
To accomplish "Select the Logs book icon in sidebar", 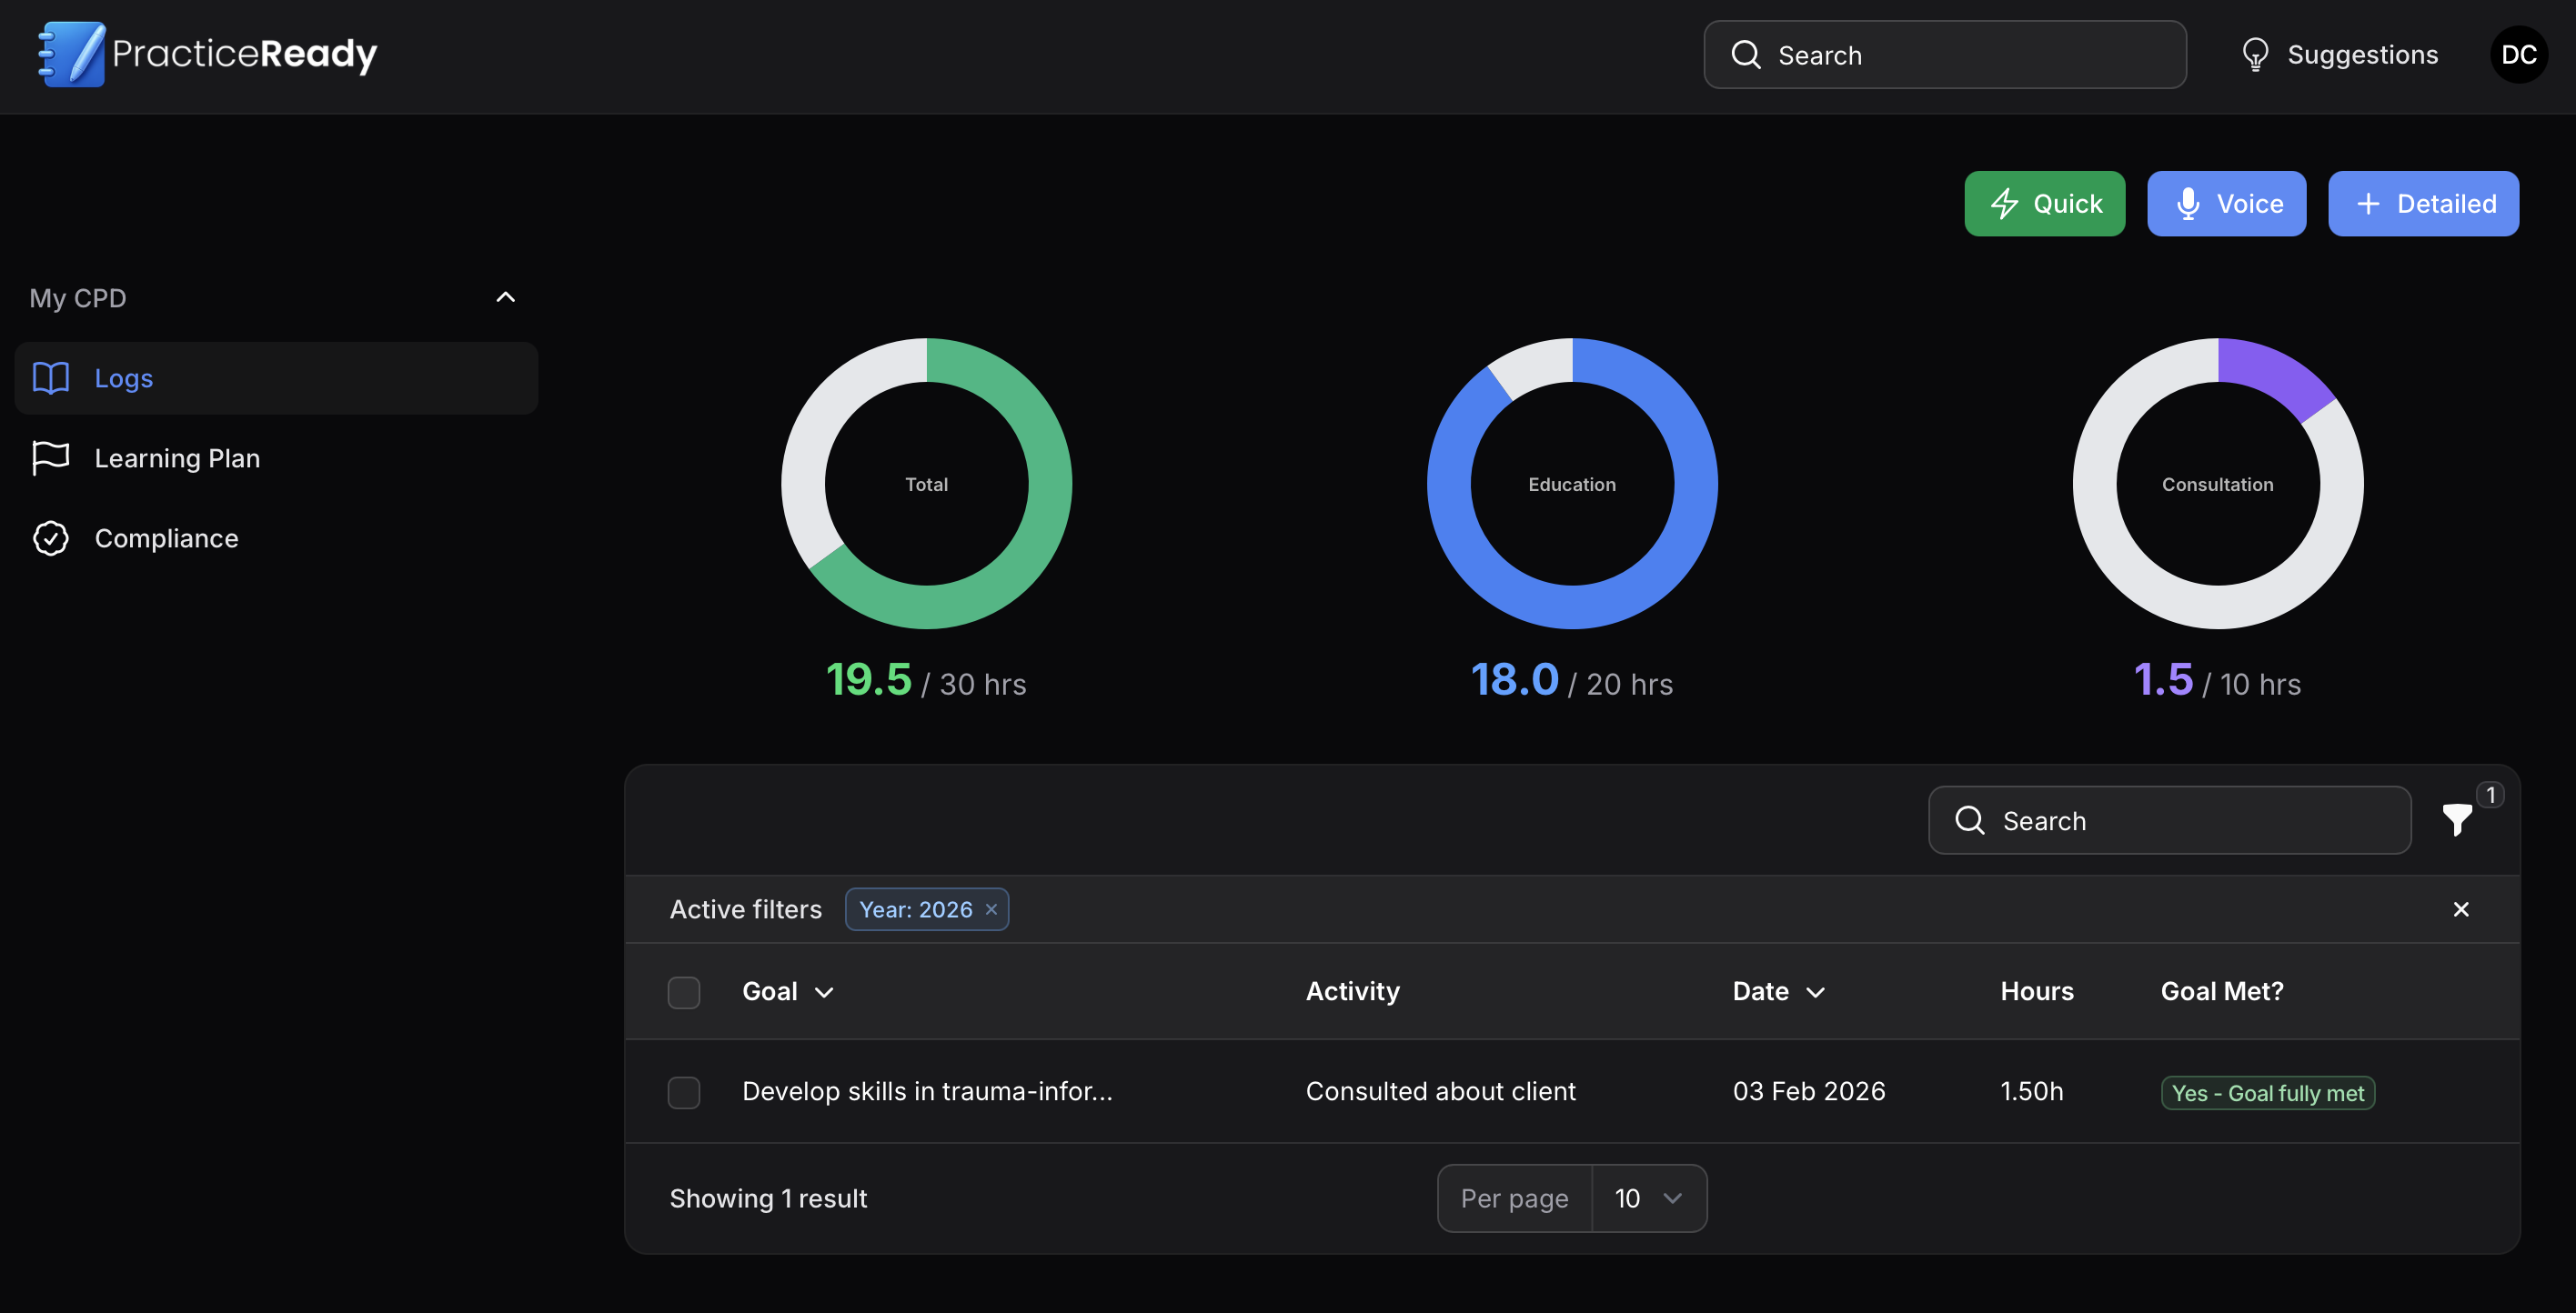I will pos(51,378).
